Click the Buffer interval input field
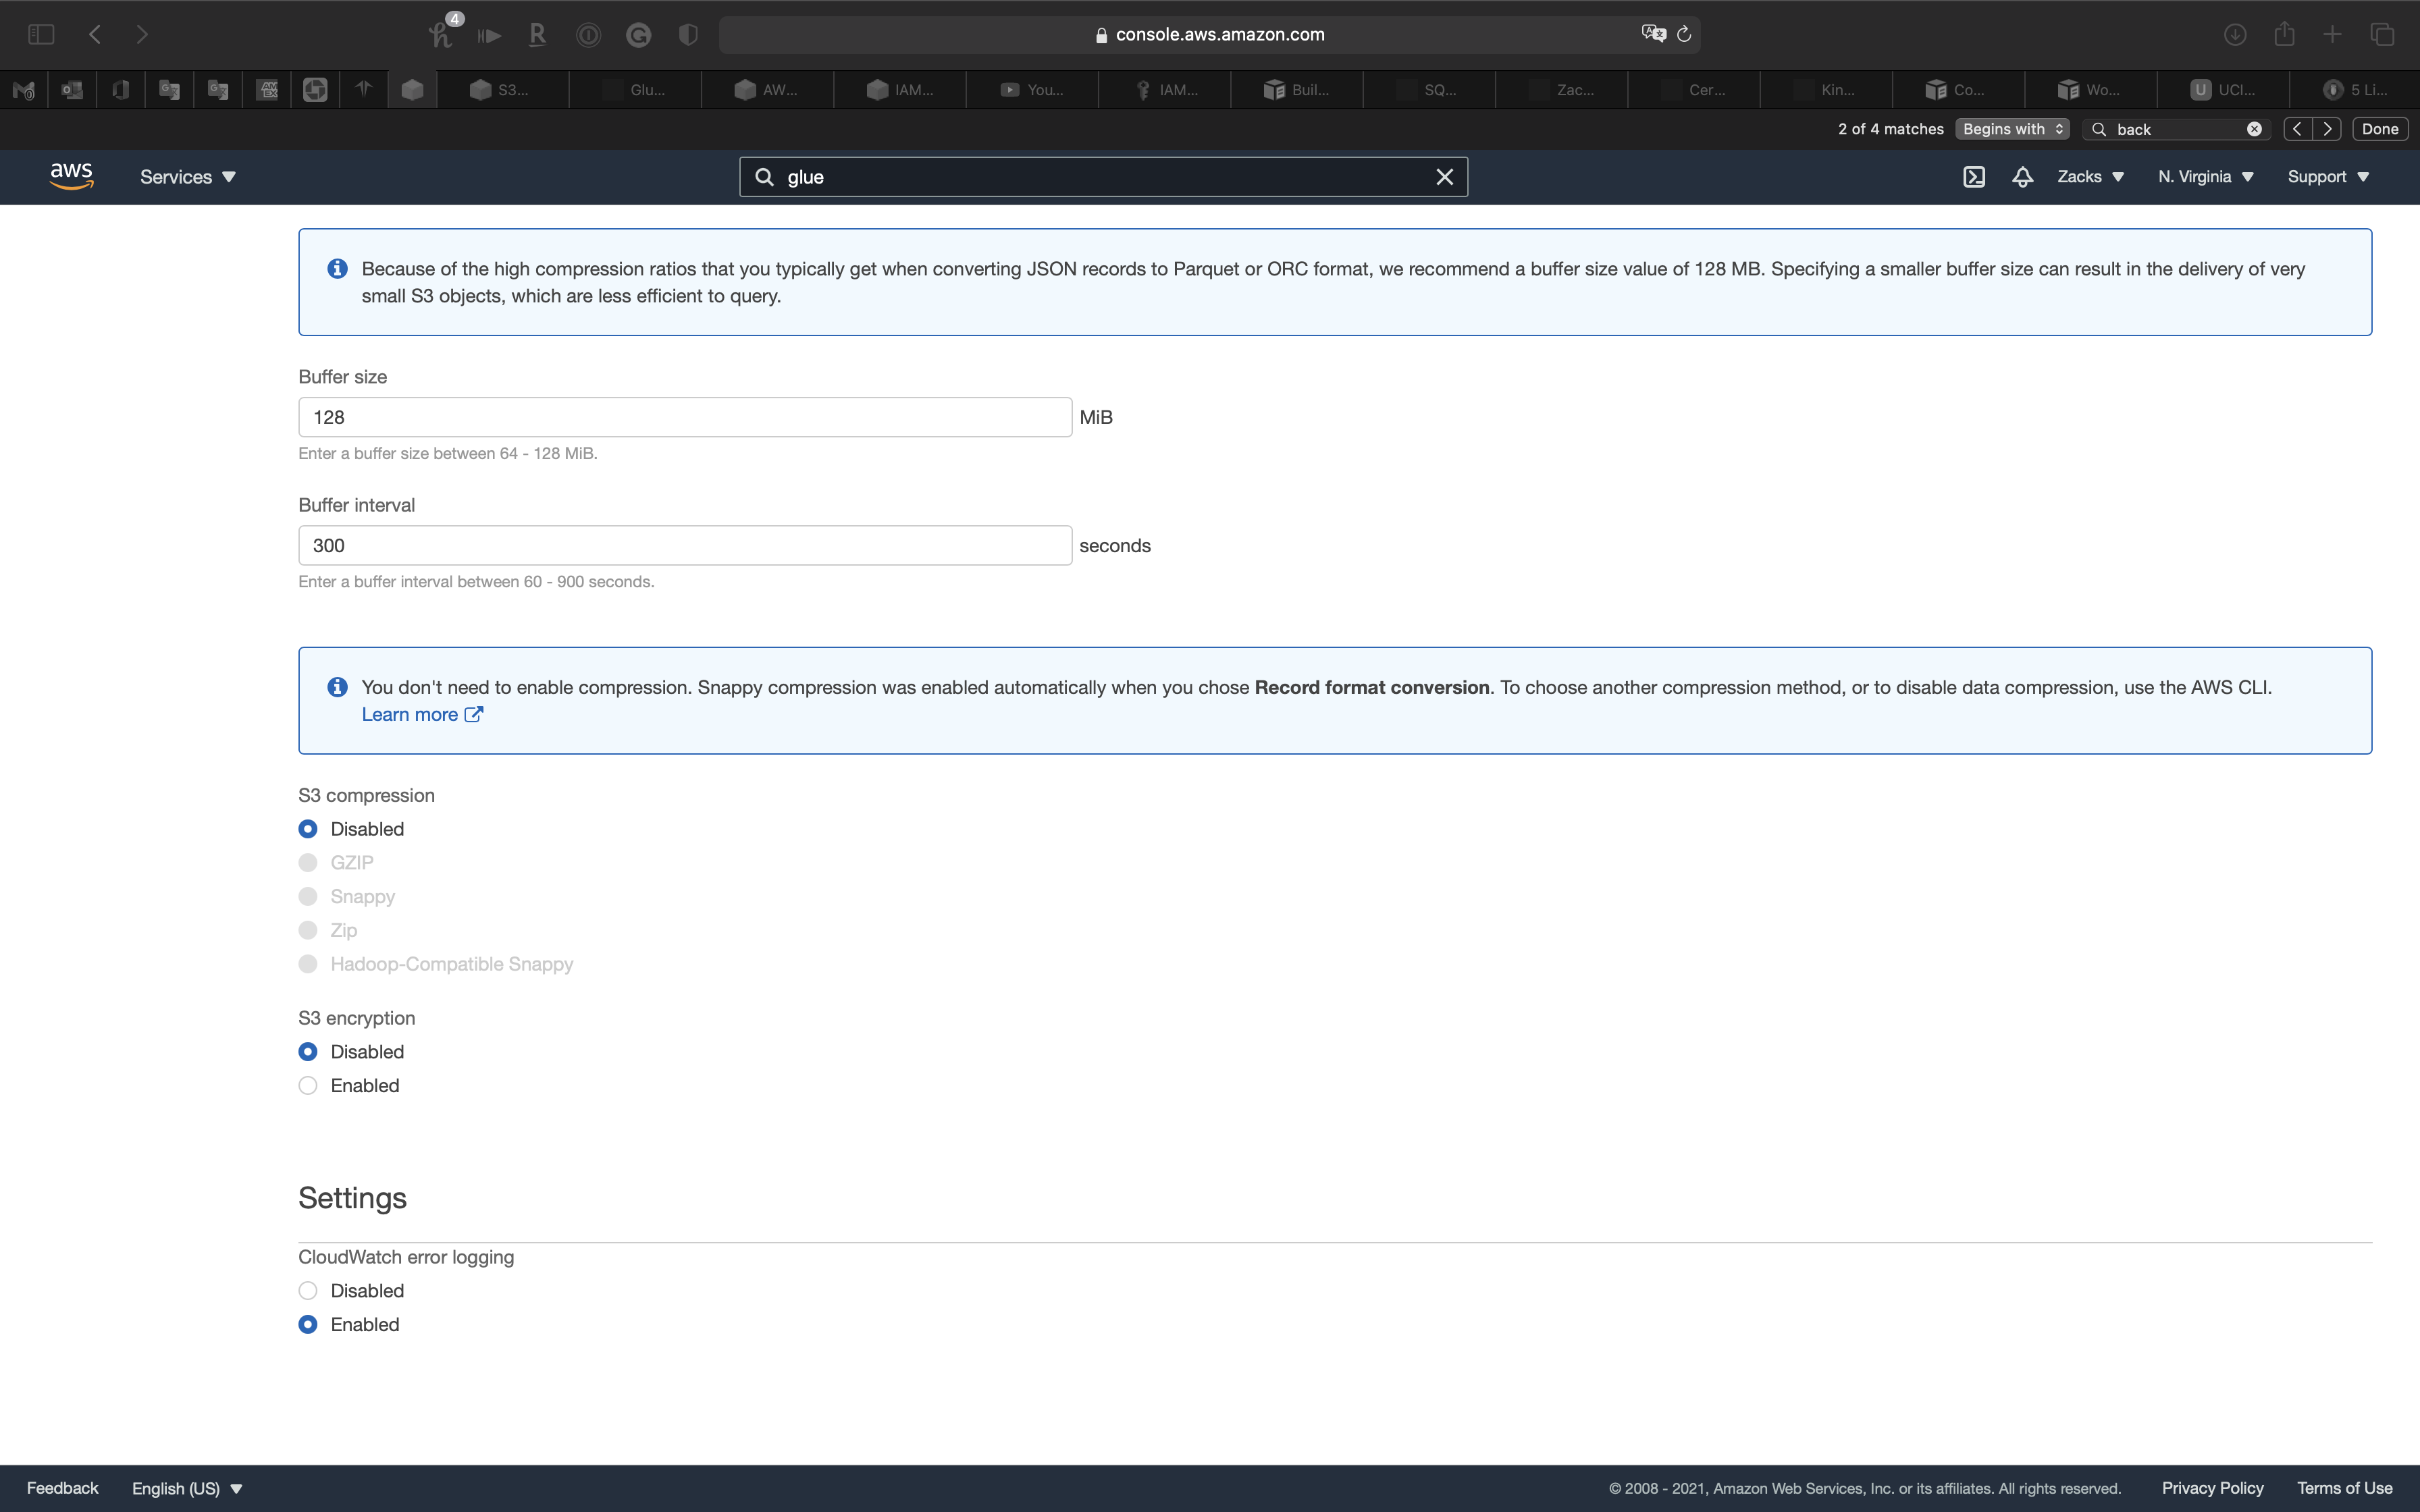The image size is (2420, 1512). point(685,546)
